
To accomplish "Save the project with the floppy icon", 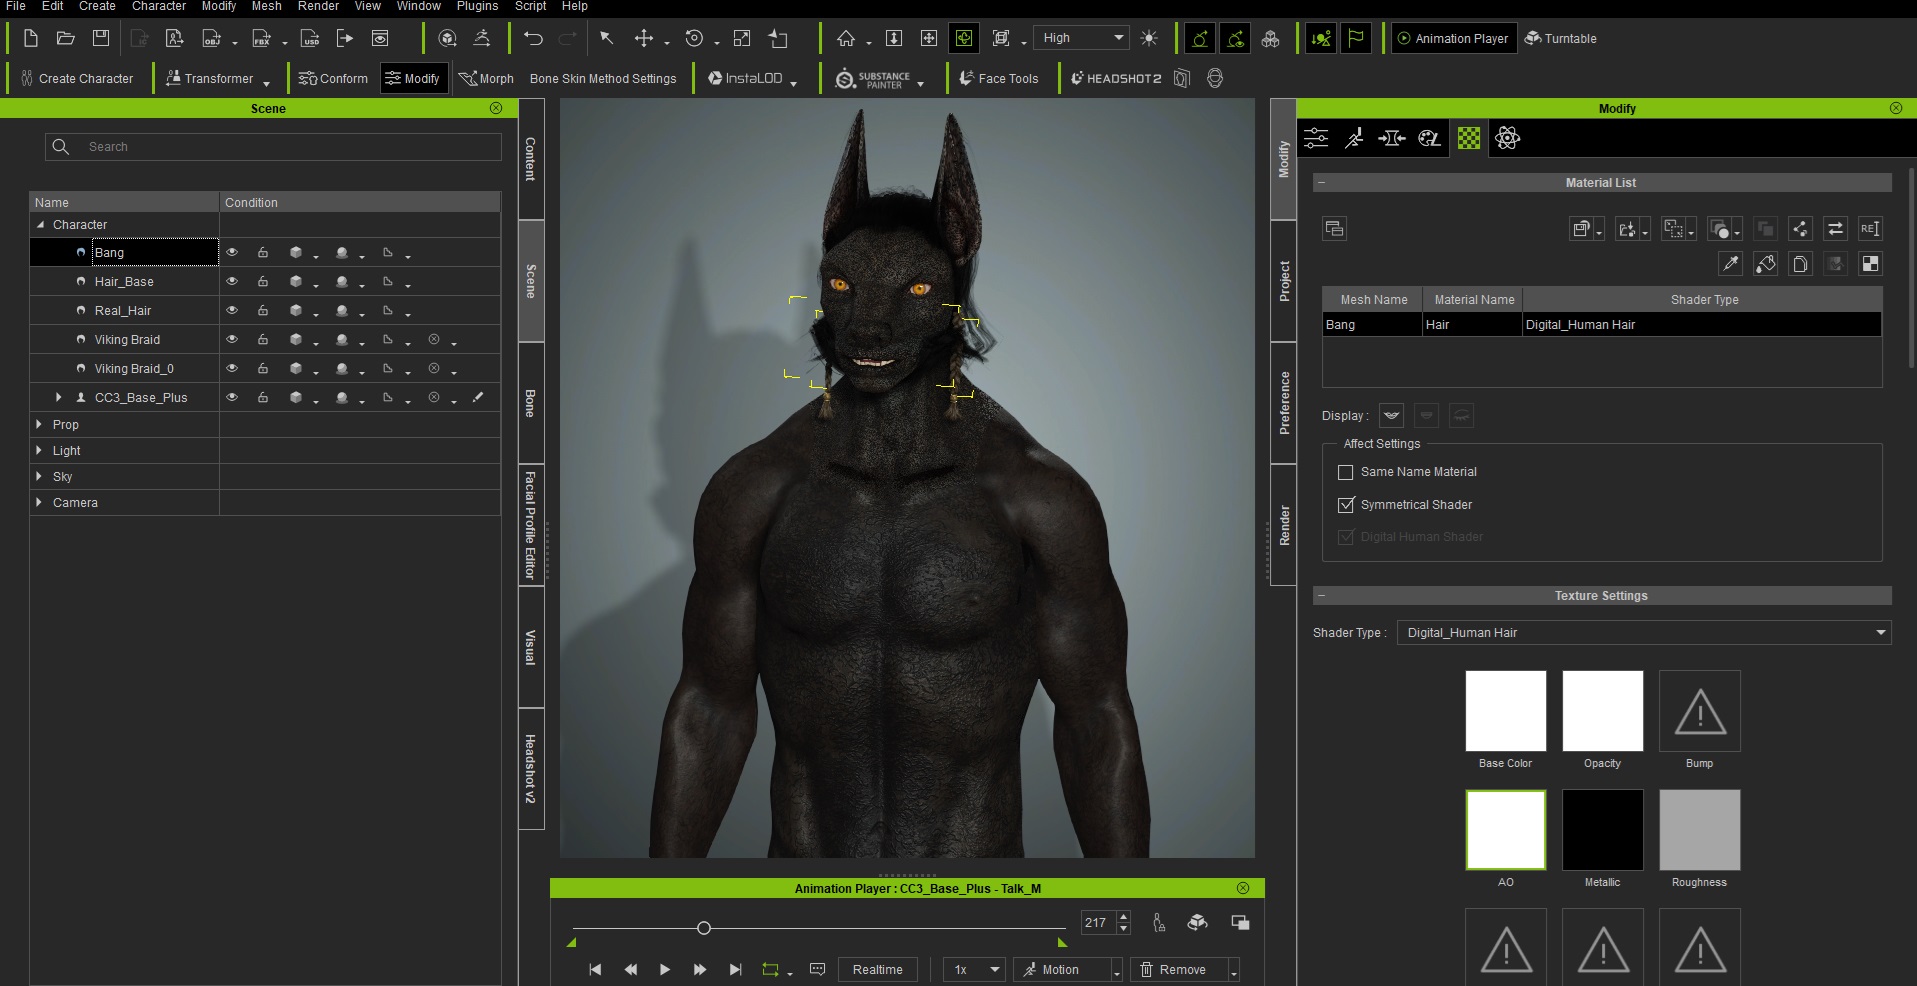I will (101, 38).
